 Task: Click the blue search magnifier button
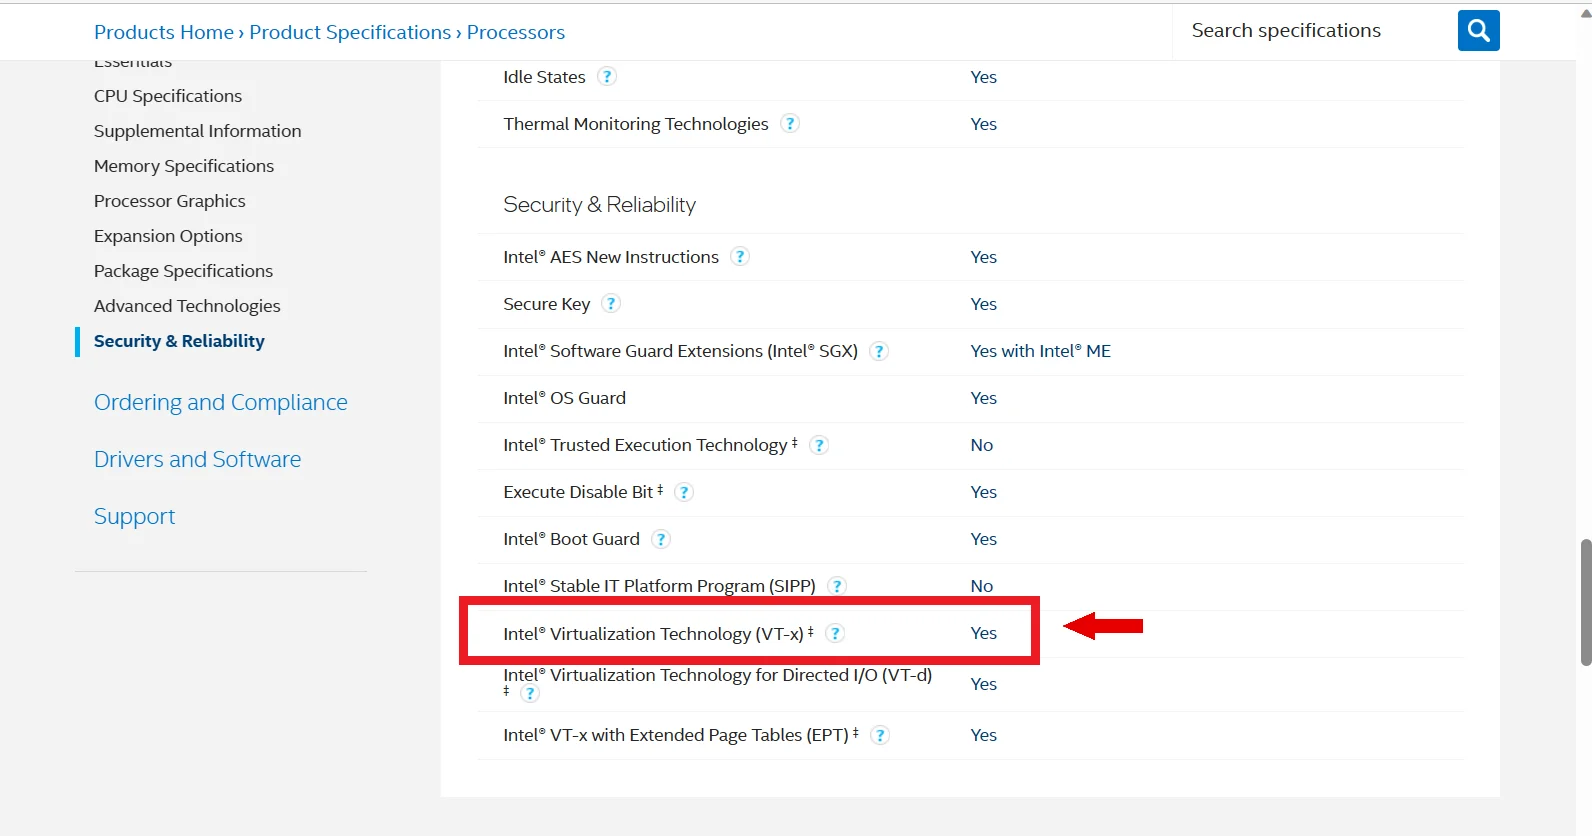click(1478, 31)
